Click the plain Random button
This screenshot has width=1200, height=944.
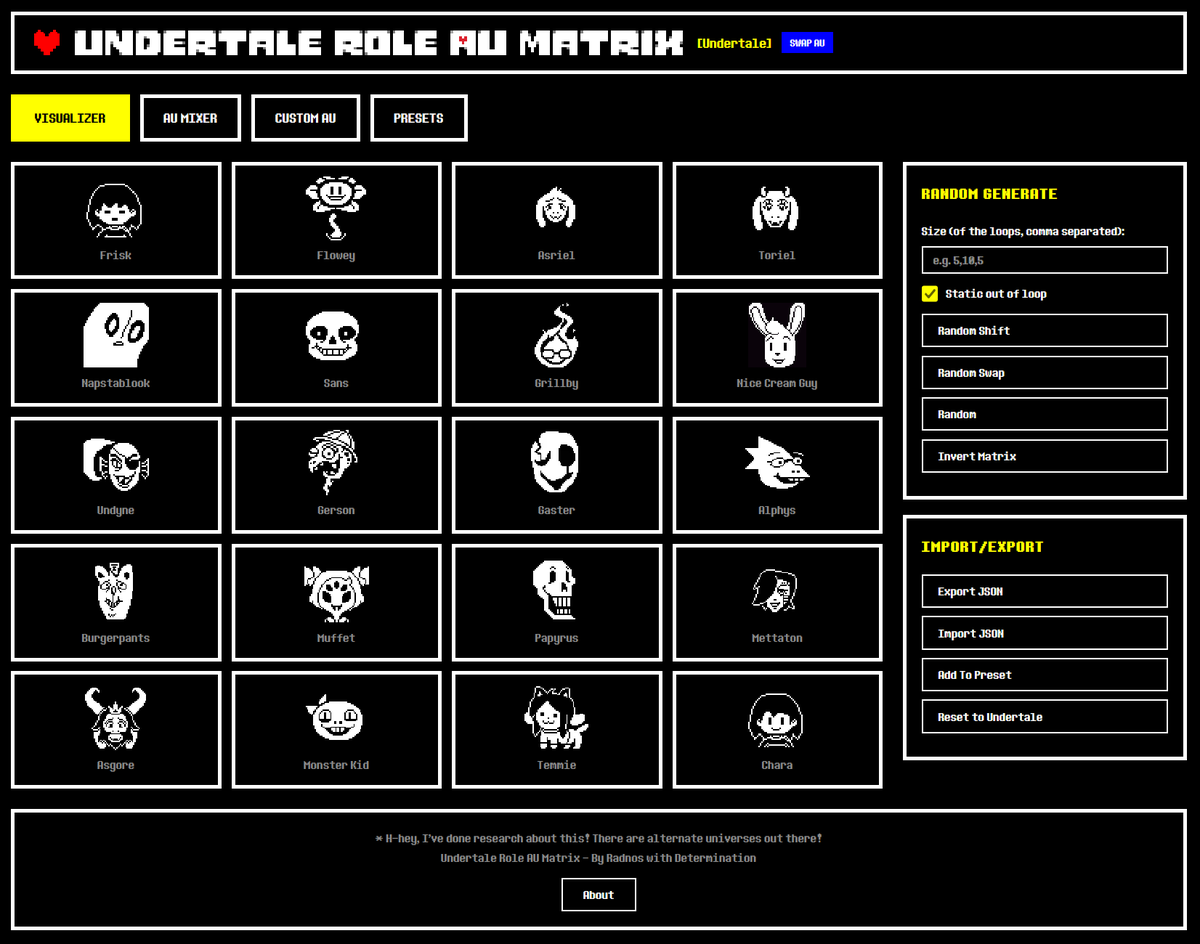click(x=1044, y=414)
